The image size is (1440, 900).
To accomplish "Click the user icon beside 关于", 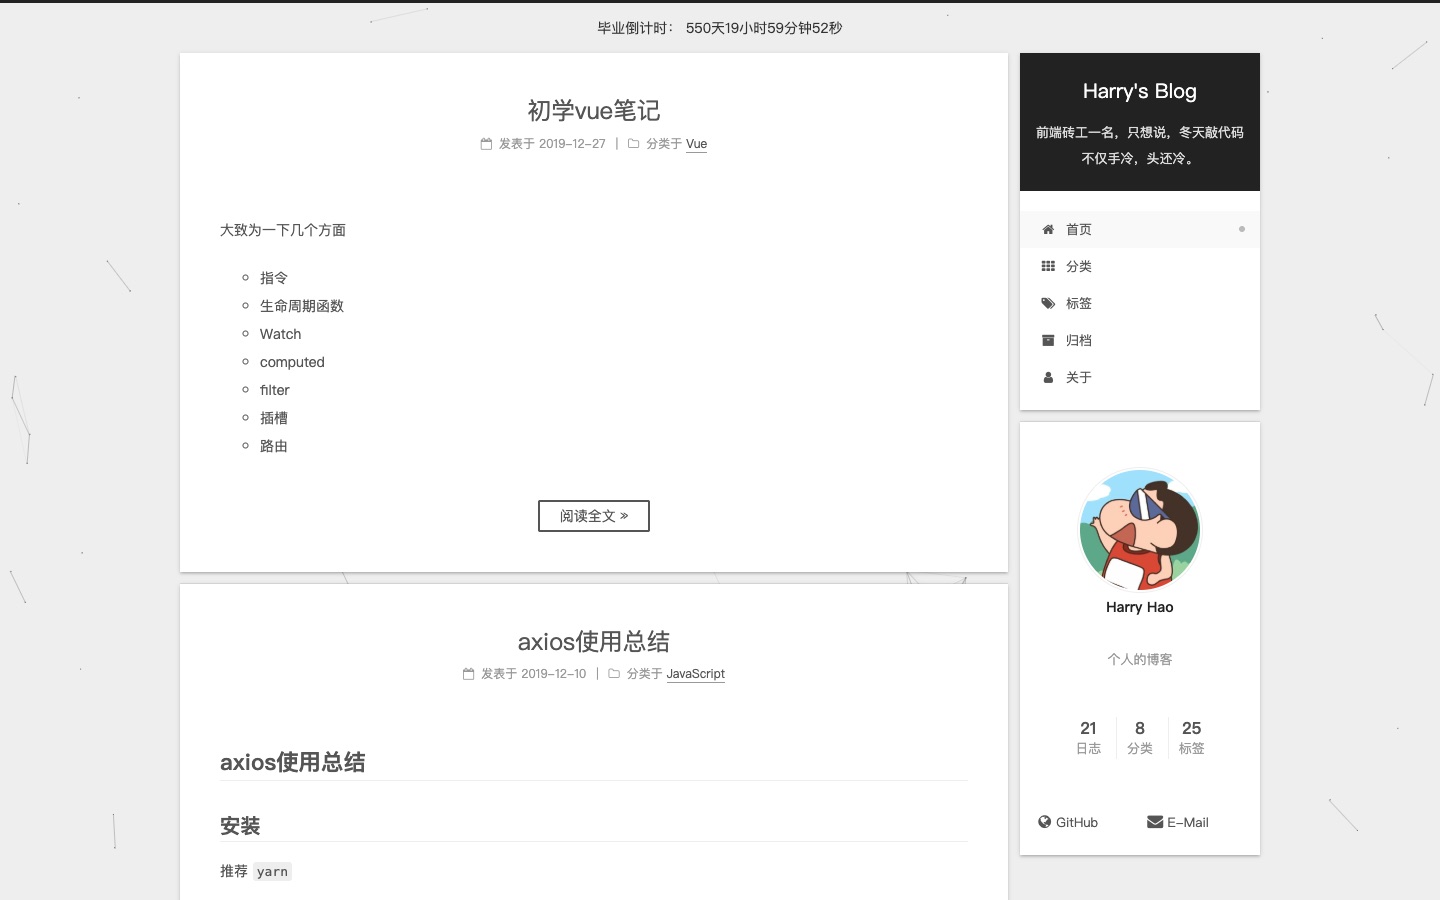I will coord(1048,377).
